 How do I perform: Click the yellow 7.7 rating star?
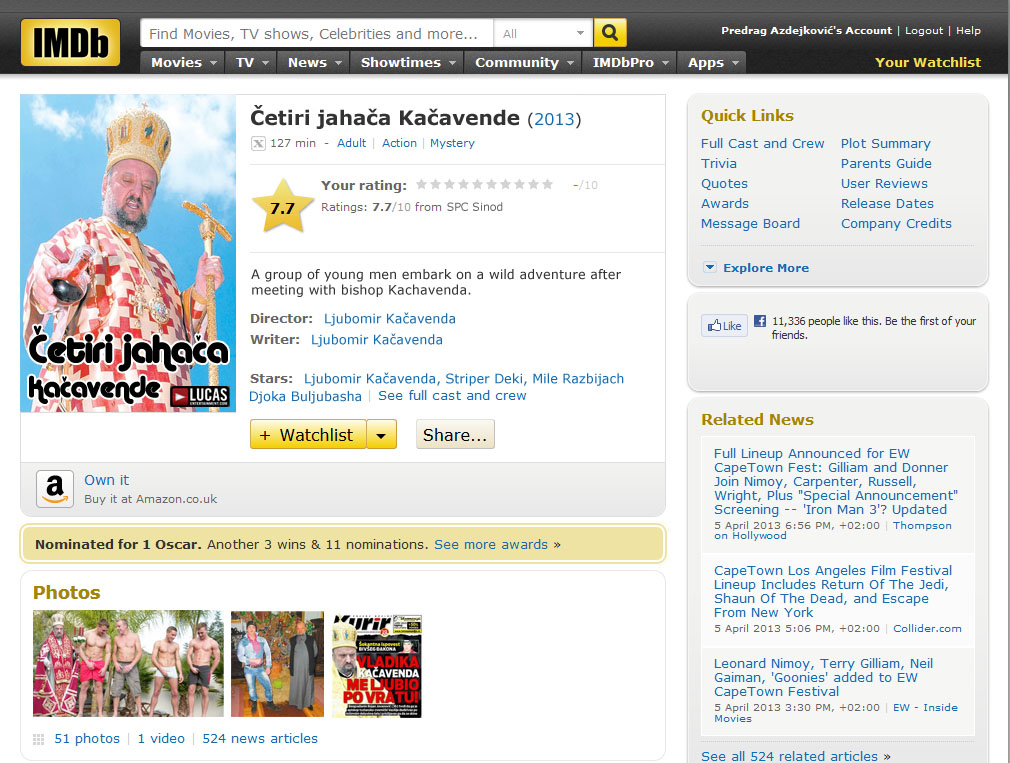pos(282,207)
